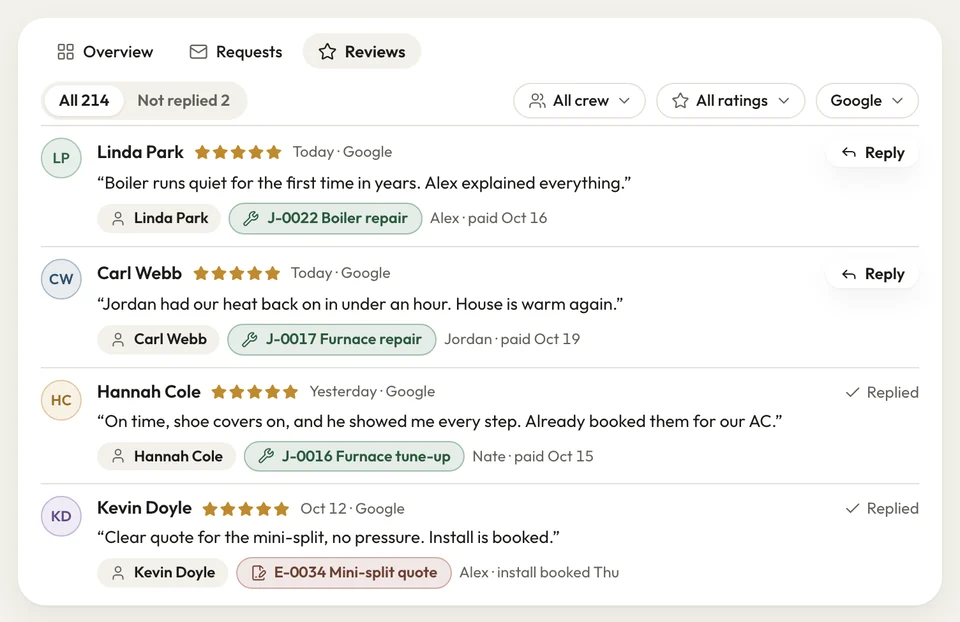Viewport: 960px width, 622px height.
Task: Open the All crew dropdown
Action: [579, 100]
